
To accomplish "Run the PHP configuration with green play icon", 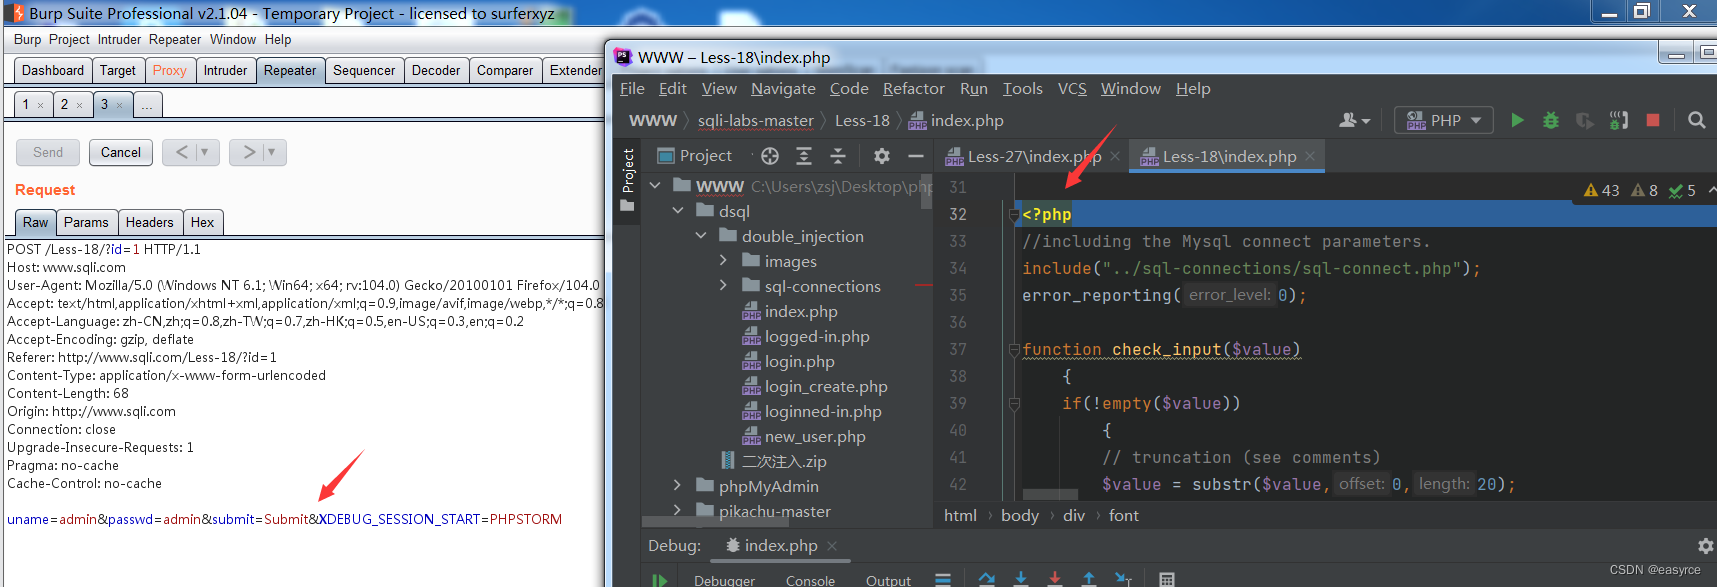I will point(1517,120).
